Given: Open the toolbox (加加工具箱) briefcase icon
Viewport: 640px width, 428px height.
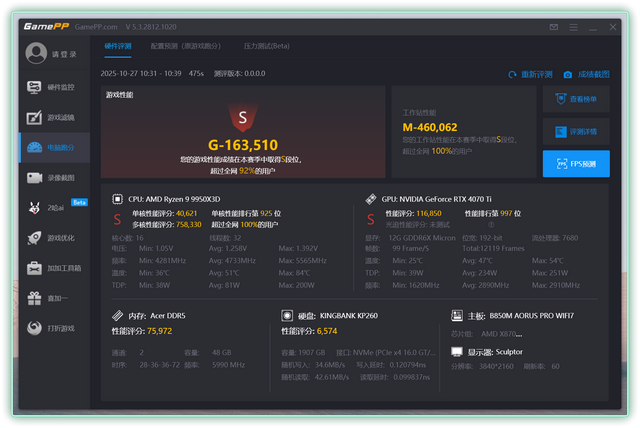Looking at the screenshot, I should pyautogui.click(x=34, y=268).
